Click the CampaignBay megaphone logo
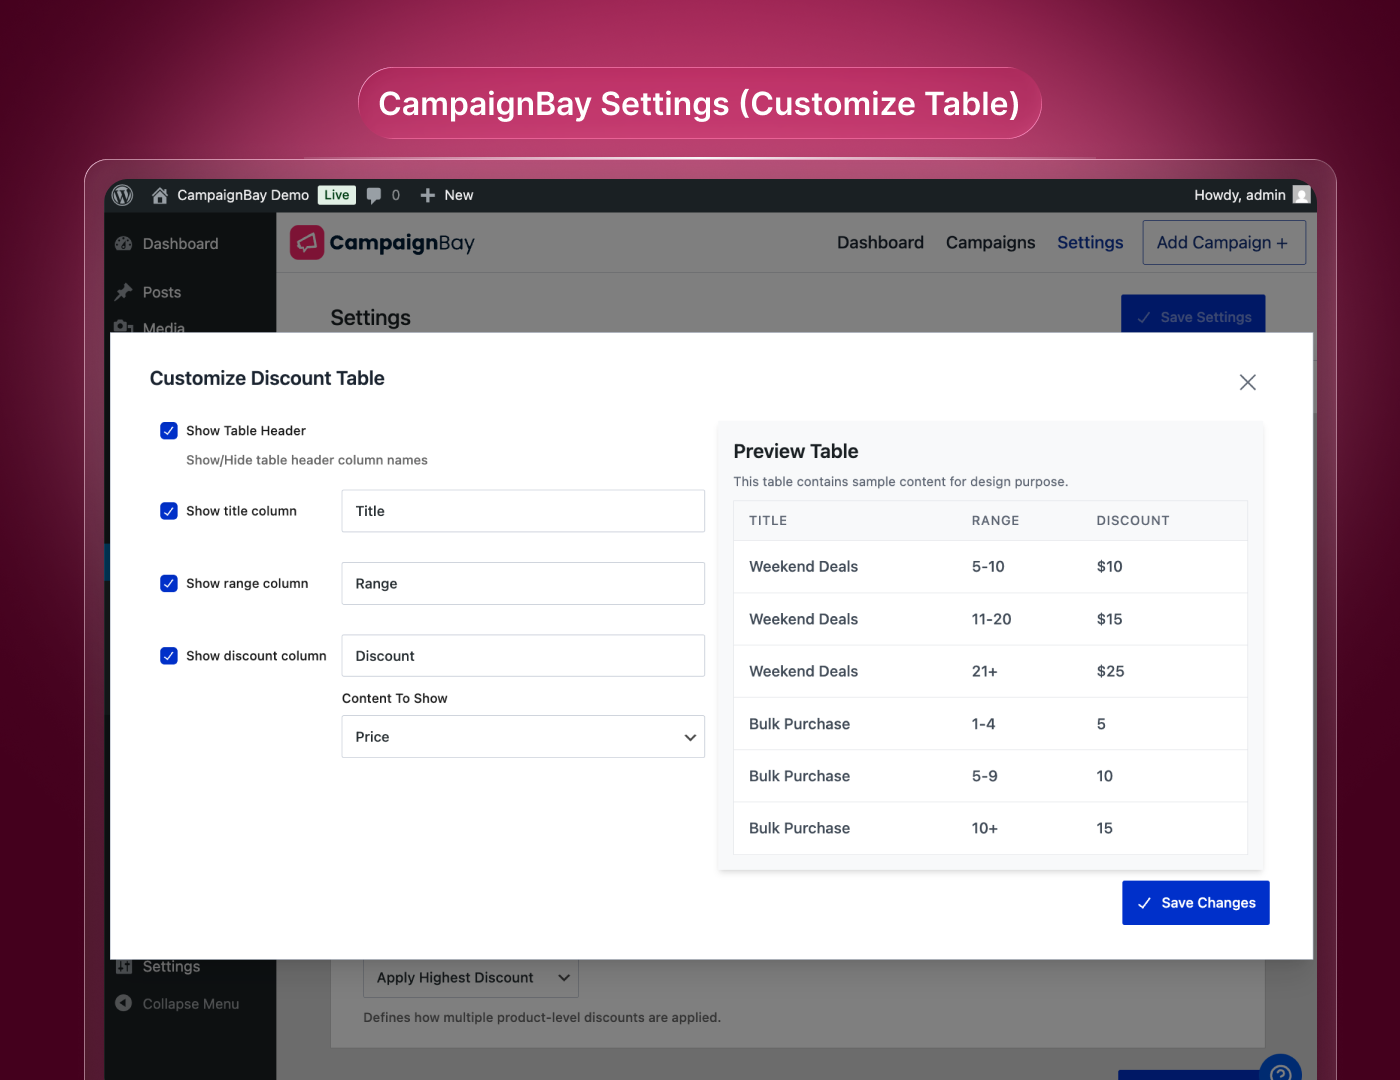Screen dimensions: 1400x1080 click(x=307, y=243)
